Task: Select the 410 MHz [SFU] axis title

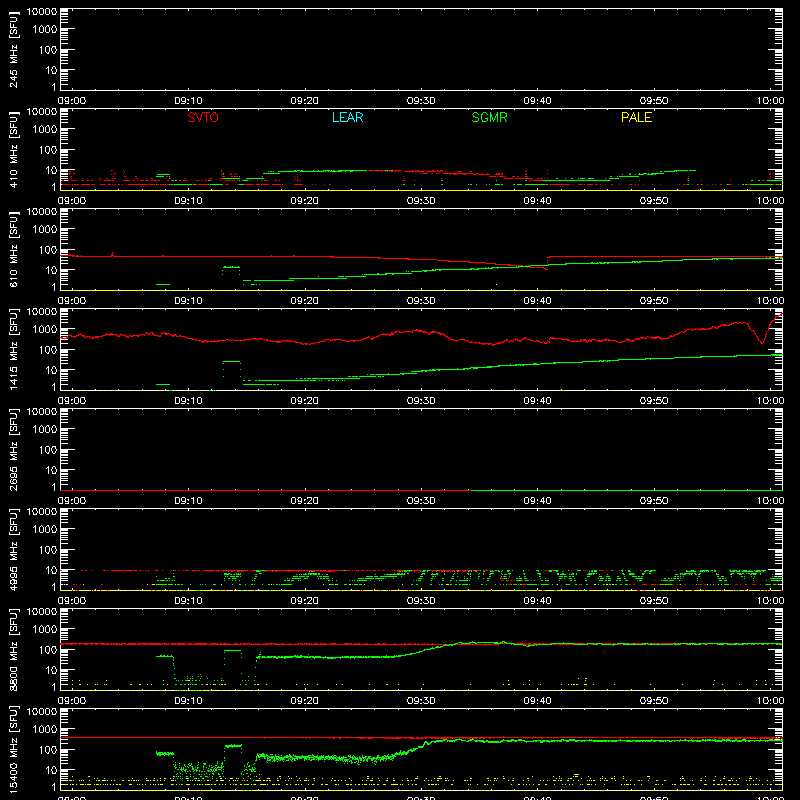Action: (13, 149)
